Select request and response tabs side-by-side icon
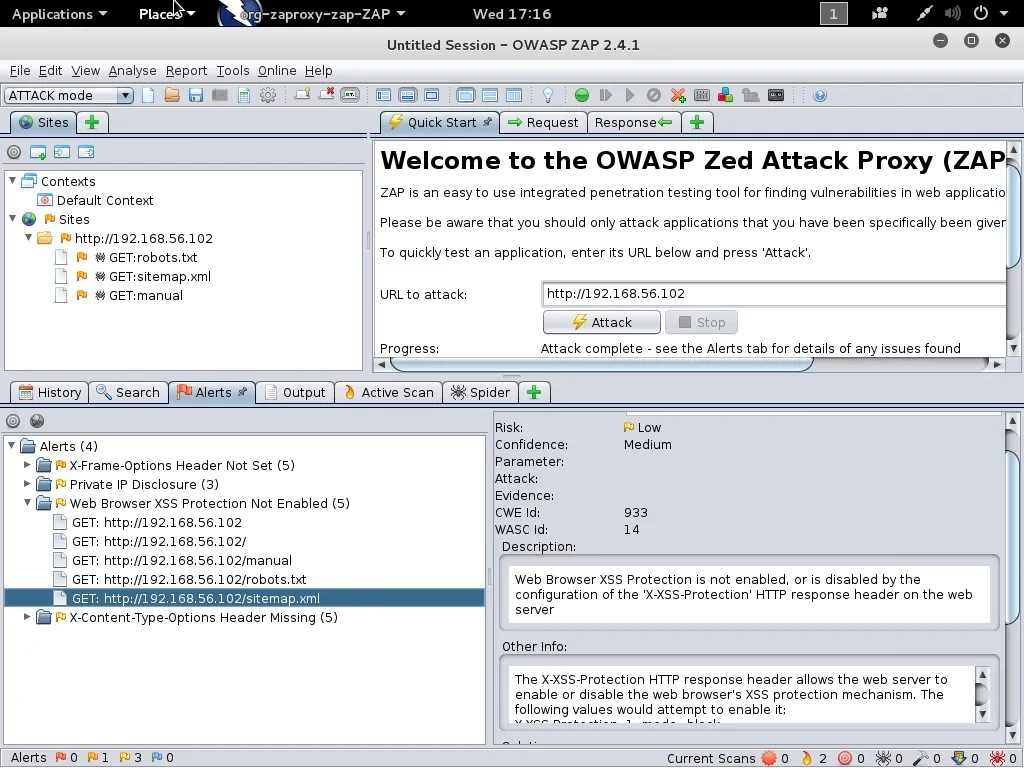The height and width of the screenshot is (768, 1024). click(x=466, y=95)
